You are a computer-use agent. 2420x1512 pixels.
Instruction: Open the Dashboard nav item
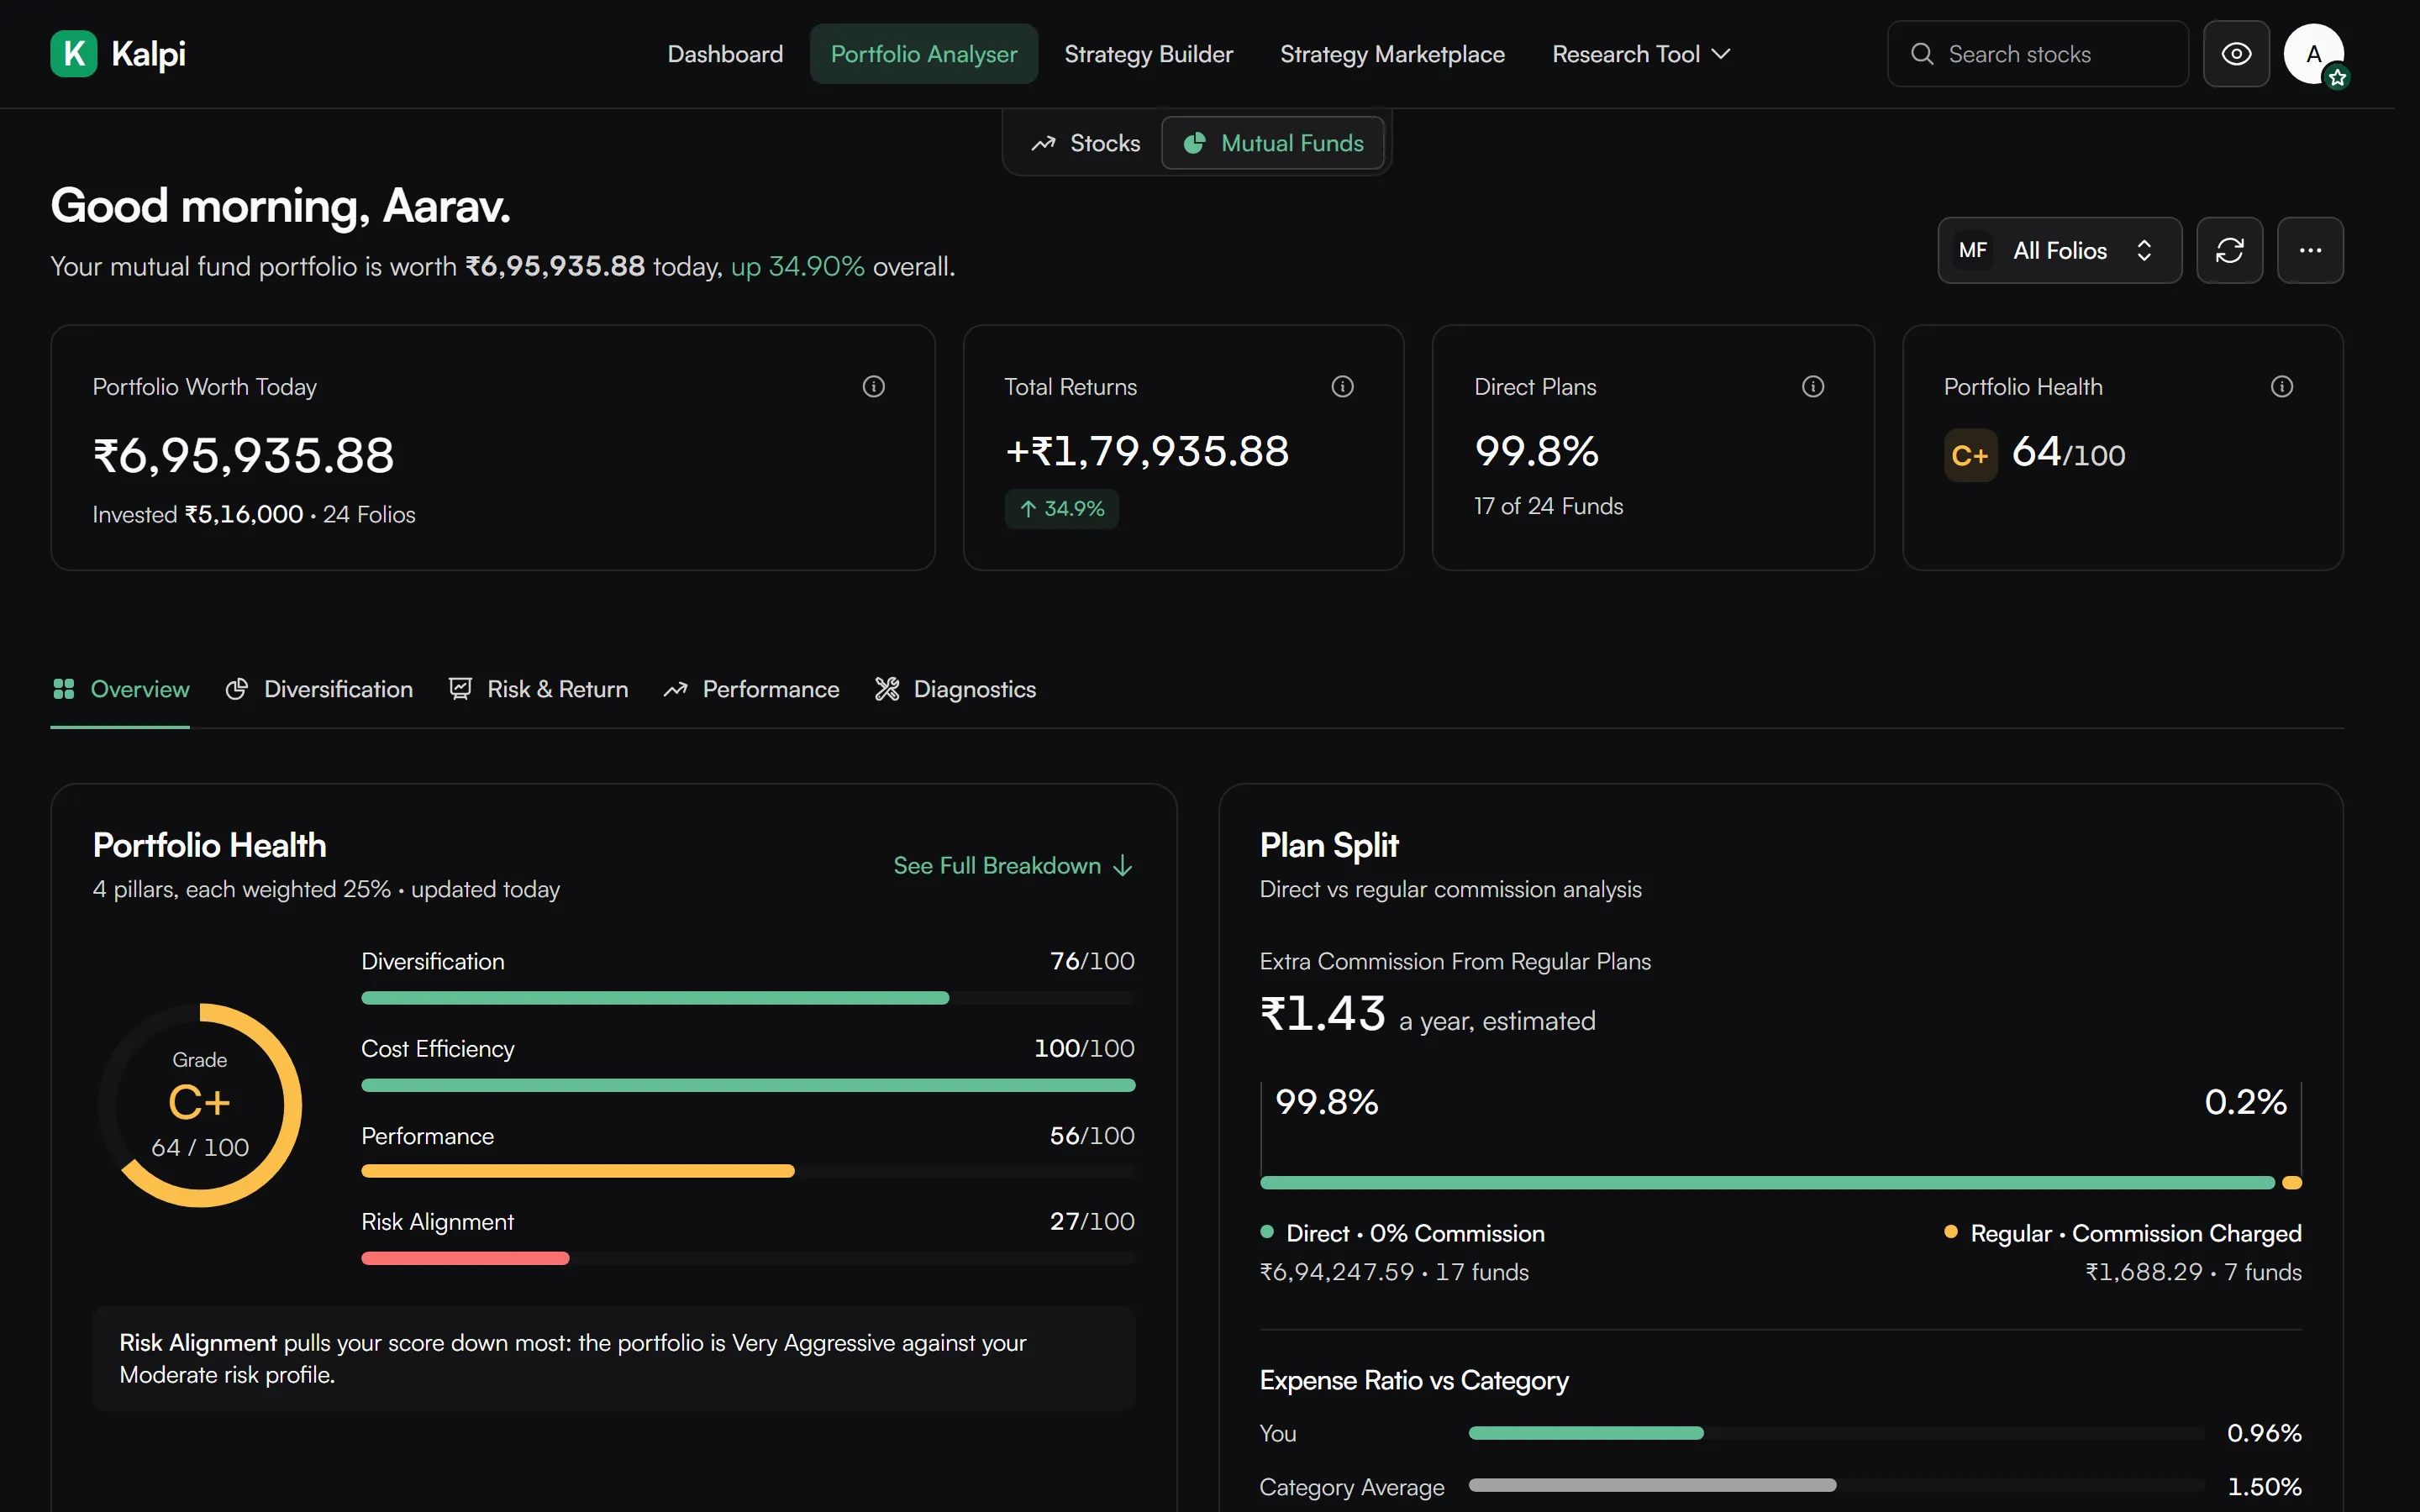tap(725, 54)
